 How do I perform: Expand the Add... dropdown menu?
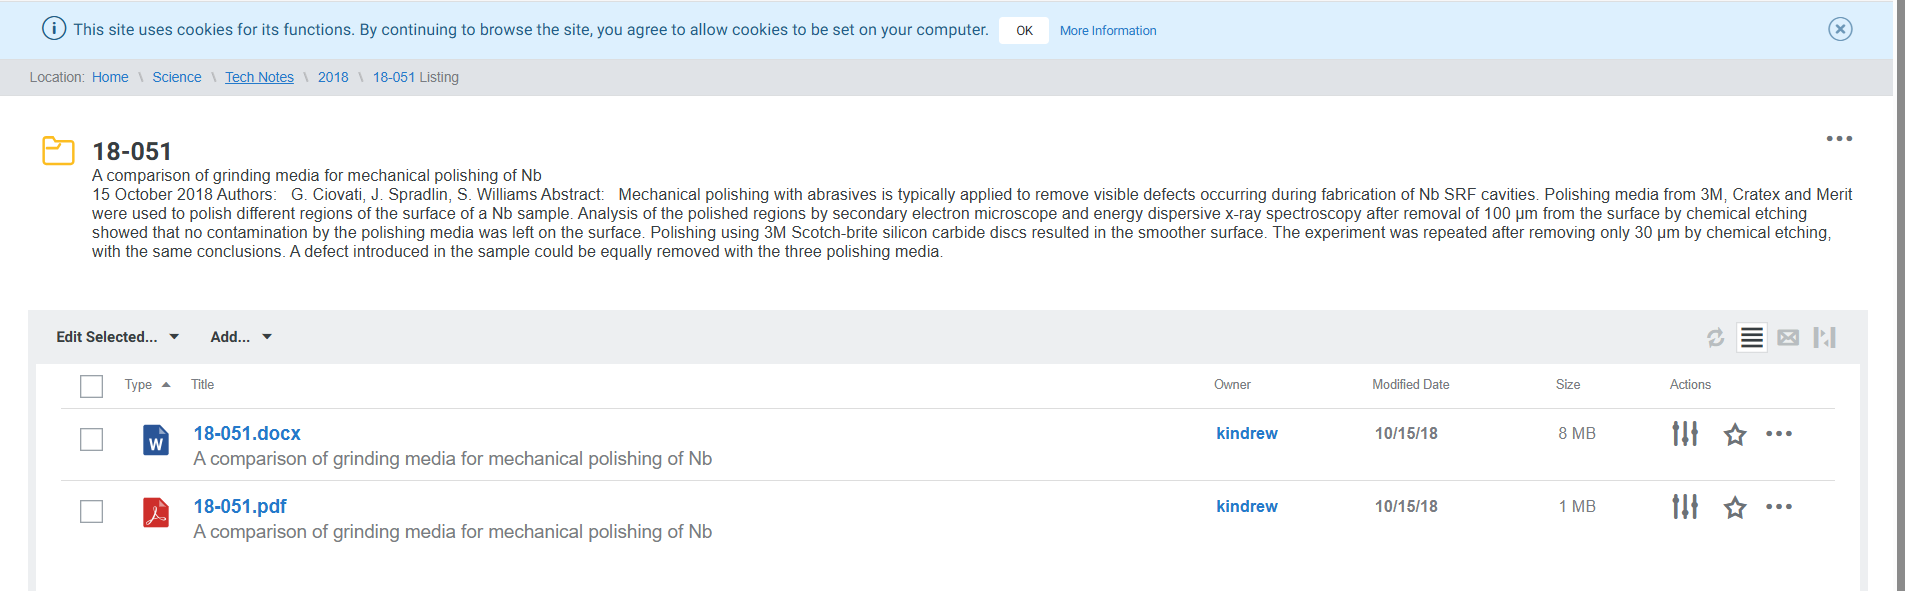[x=241, y=337]
